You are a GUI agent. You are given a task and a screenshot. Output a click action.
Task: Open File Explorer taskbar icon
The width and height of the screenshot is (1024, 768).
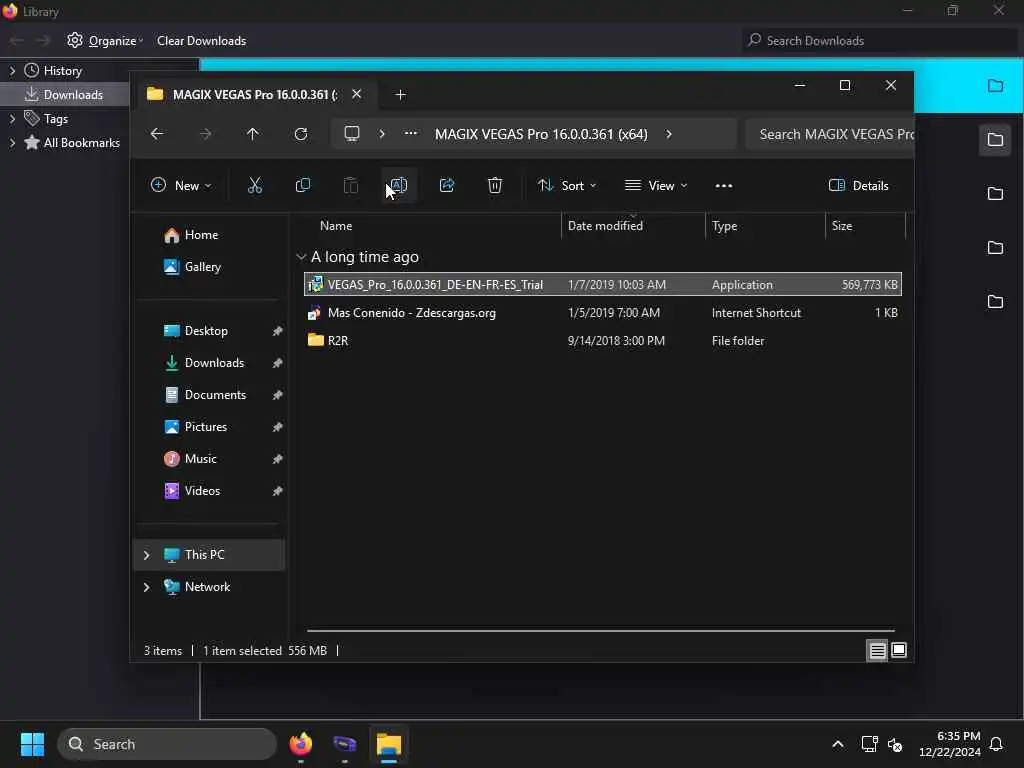coord(389,744)
